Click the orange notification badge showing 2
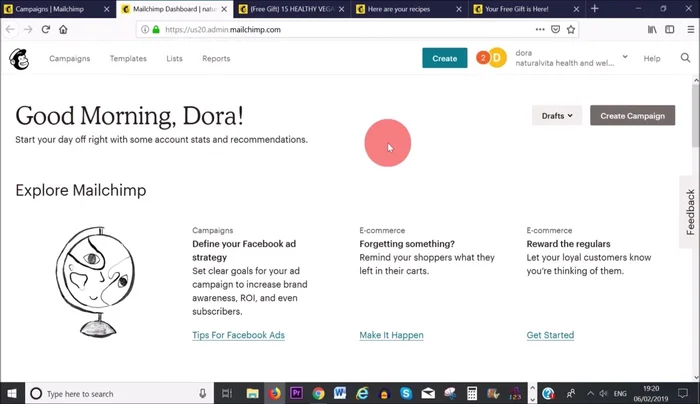This screenshot has height=404, width=700. point(483,58)
